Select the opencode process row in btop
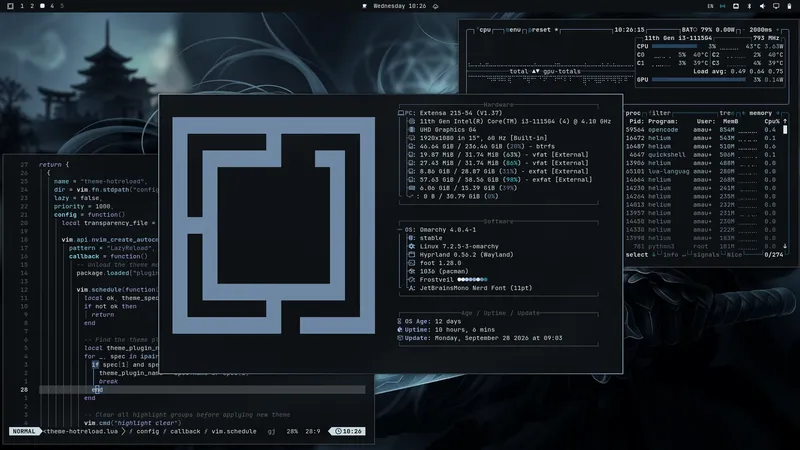 [702, 130]
